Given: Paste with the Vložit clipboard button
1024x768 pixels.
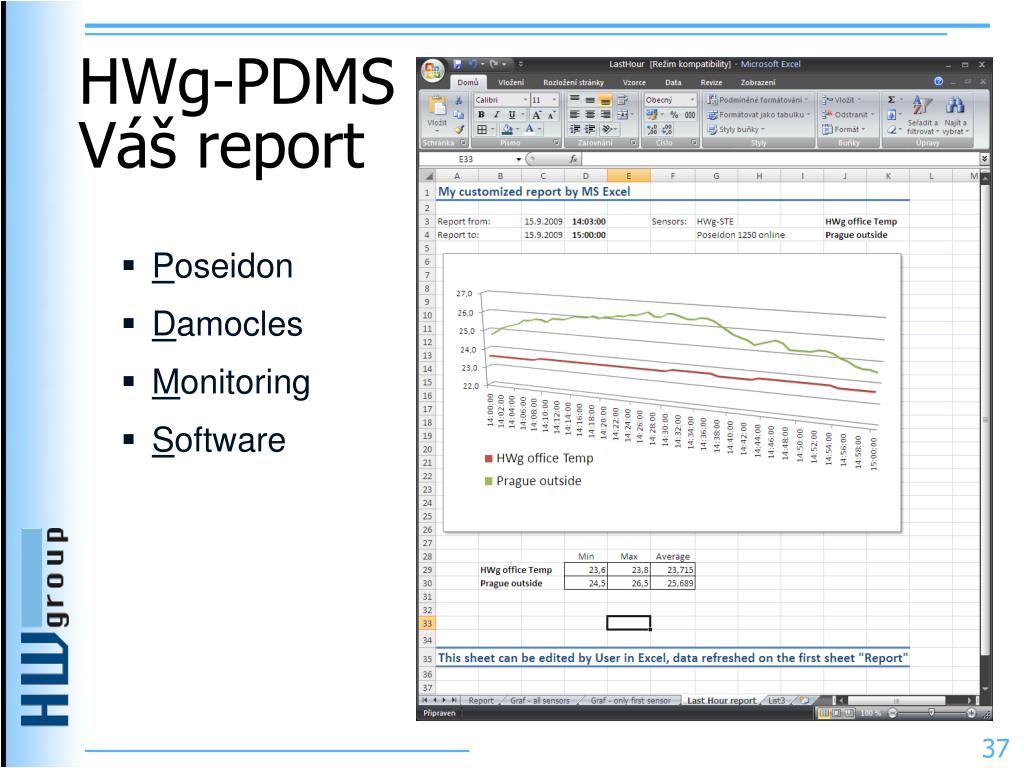Looking at the screenshot, I should tap(437, 113).
